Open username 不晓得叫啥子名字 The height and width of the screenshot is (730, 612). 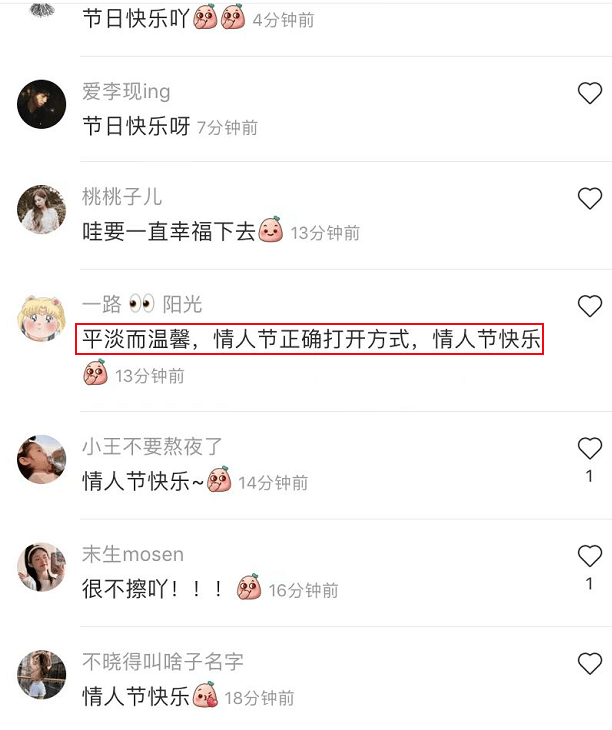coord(163,662)
